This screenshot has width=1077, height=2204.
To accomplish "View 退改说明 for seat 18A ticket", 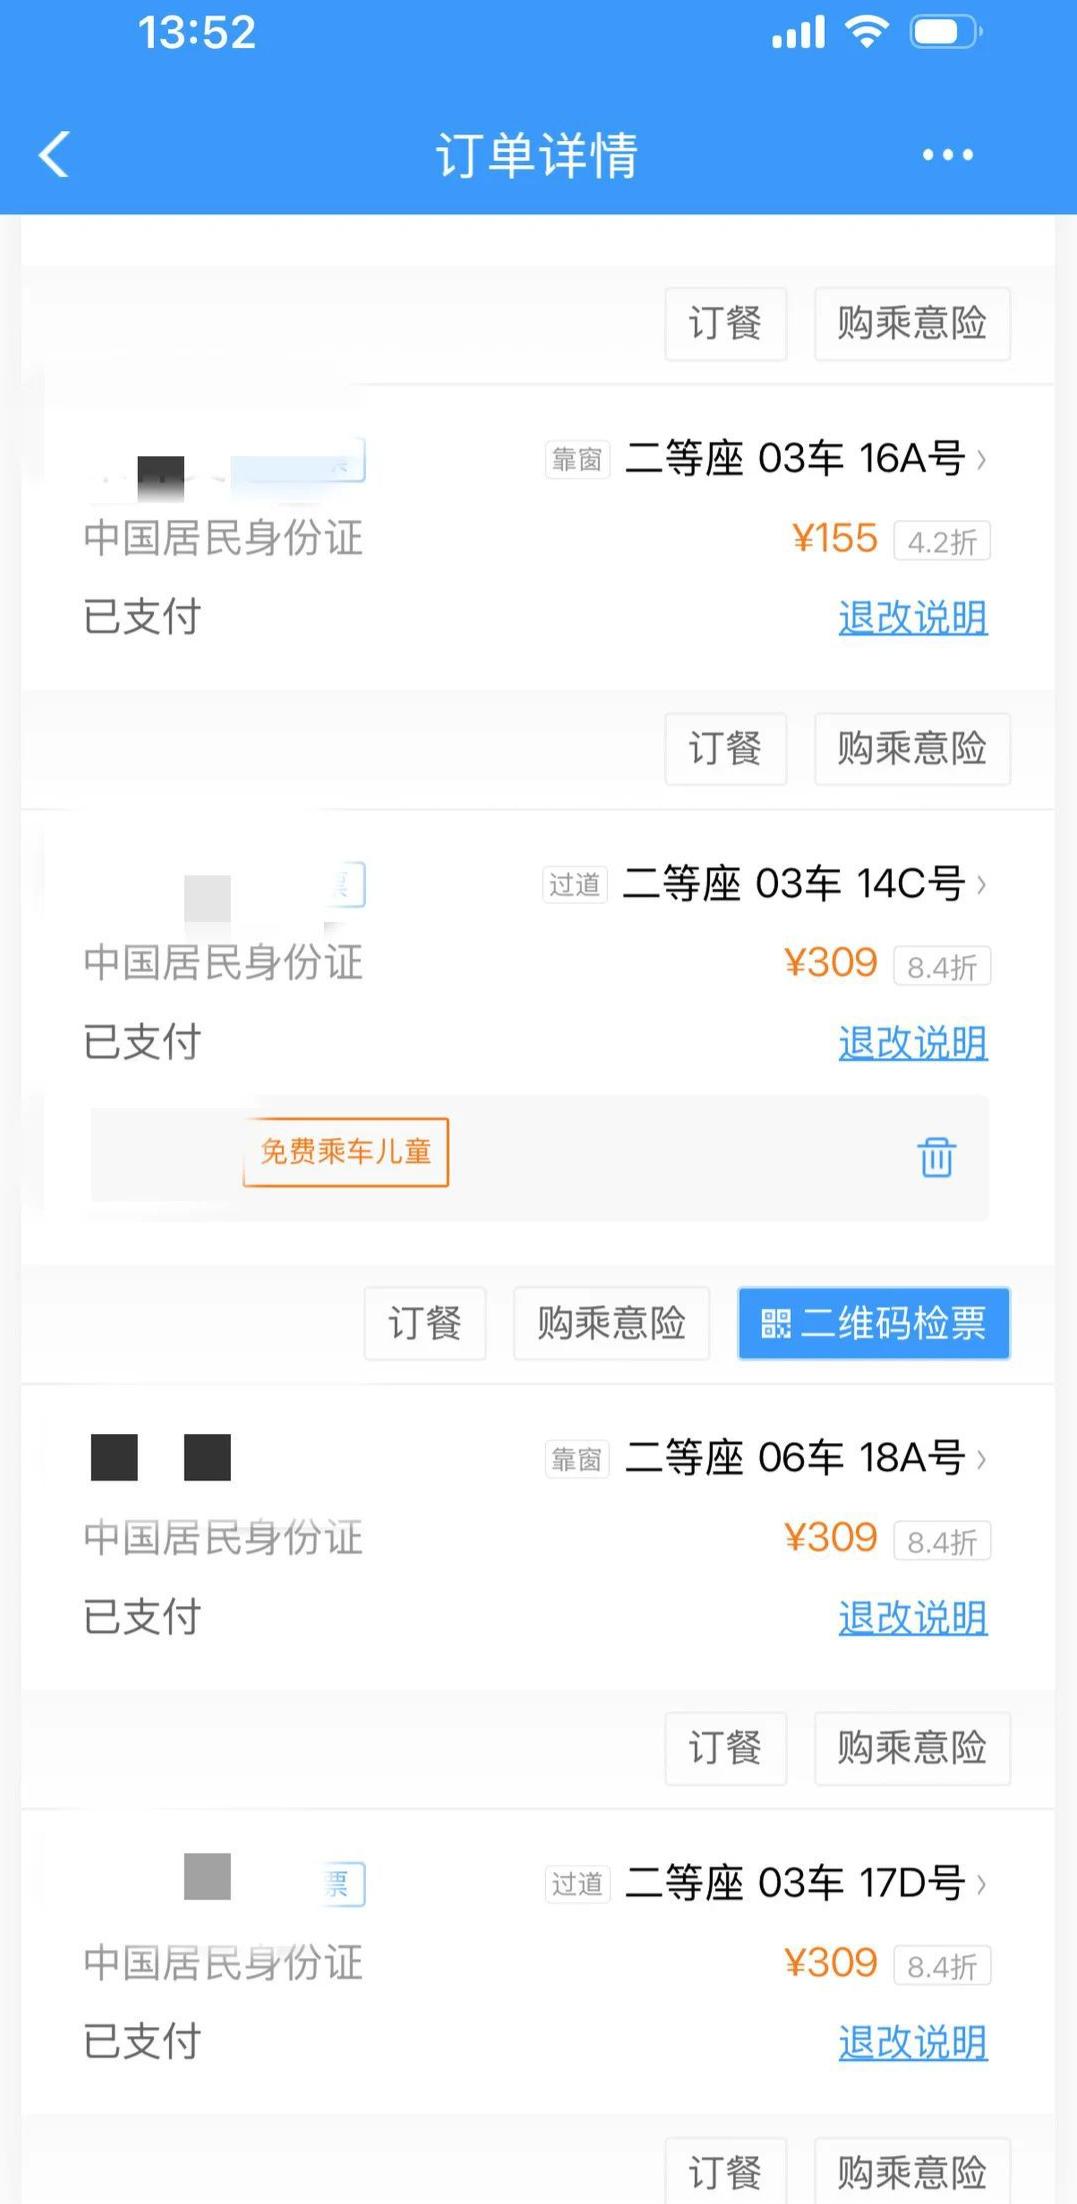I will coord(912,1617).
